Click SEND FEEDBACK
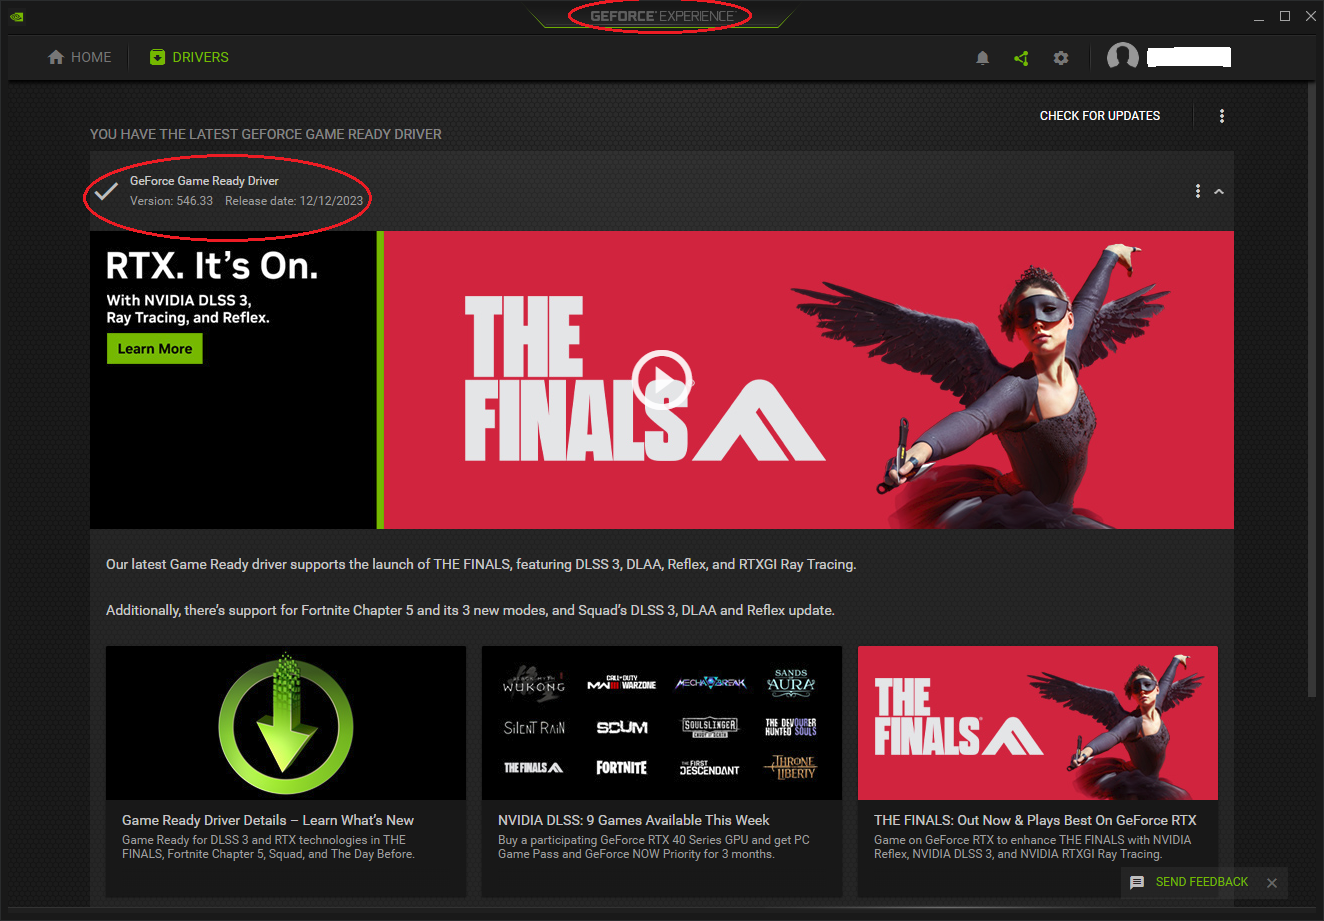This screenshot has width=1324, height=921. (x=1202, y=883)
